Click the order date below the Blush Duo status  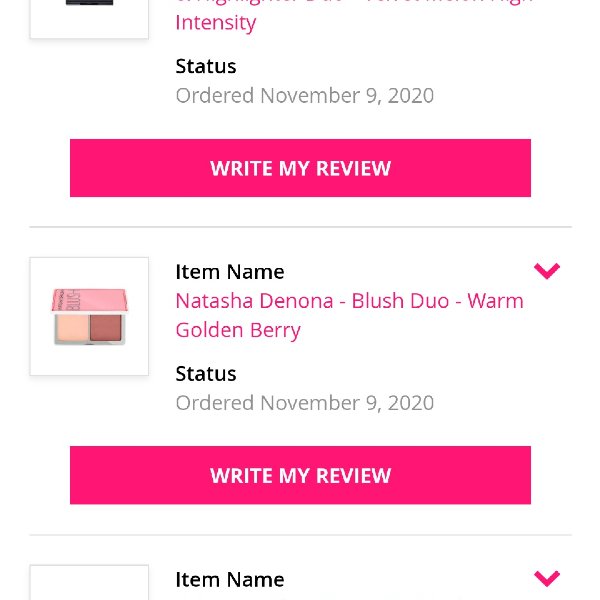pos(305,403)
